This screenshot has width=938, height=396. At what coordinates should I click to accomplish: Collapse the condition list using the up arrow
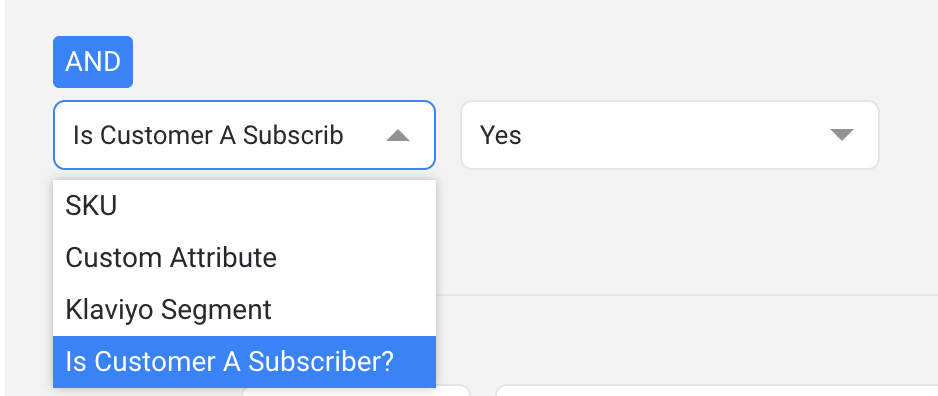(398, 136)
